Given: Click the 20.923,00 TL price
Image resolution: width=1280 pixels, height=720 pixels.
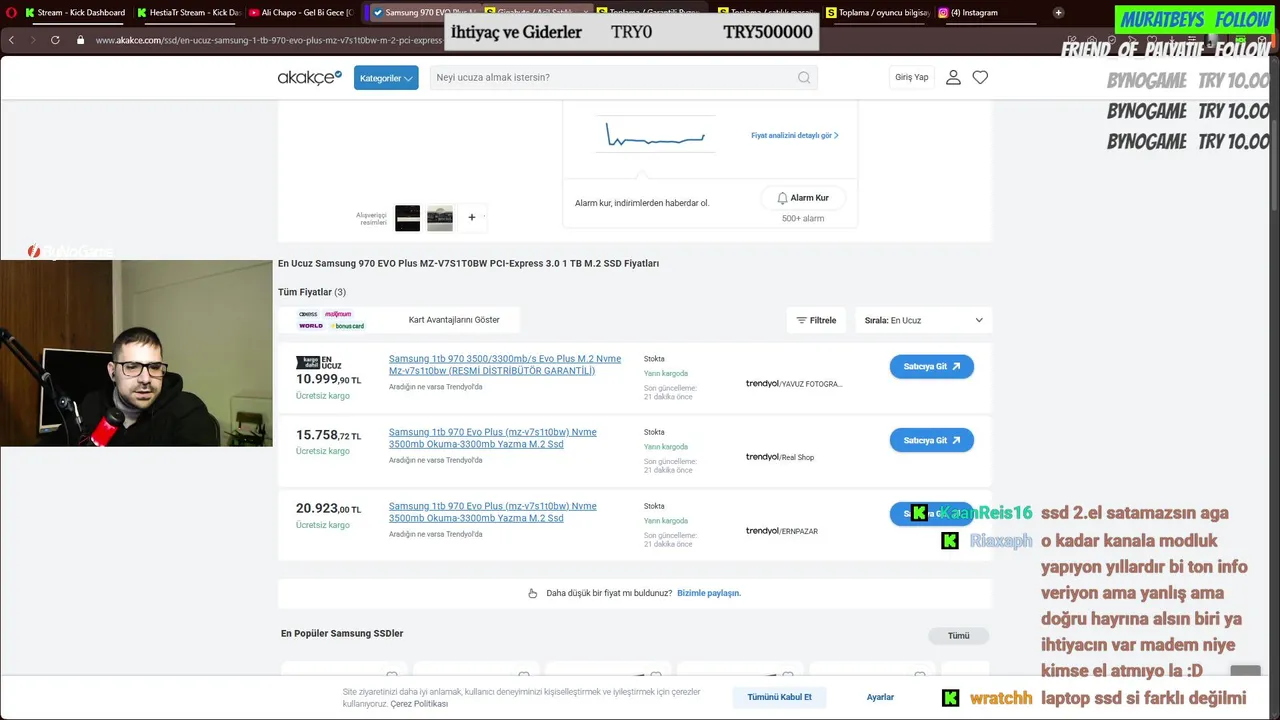Looking at the screenshot, I should [x=329, y=509].
